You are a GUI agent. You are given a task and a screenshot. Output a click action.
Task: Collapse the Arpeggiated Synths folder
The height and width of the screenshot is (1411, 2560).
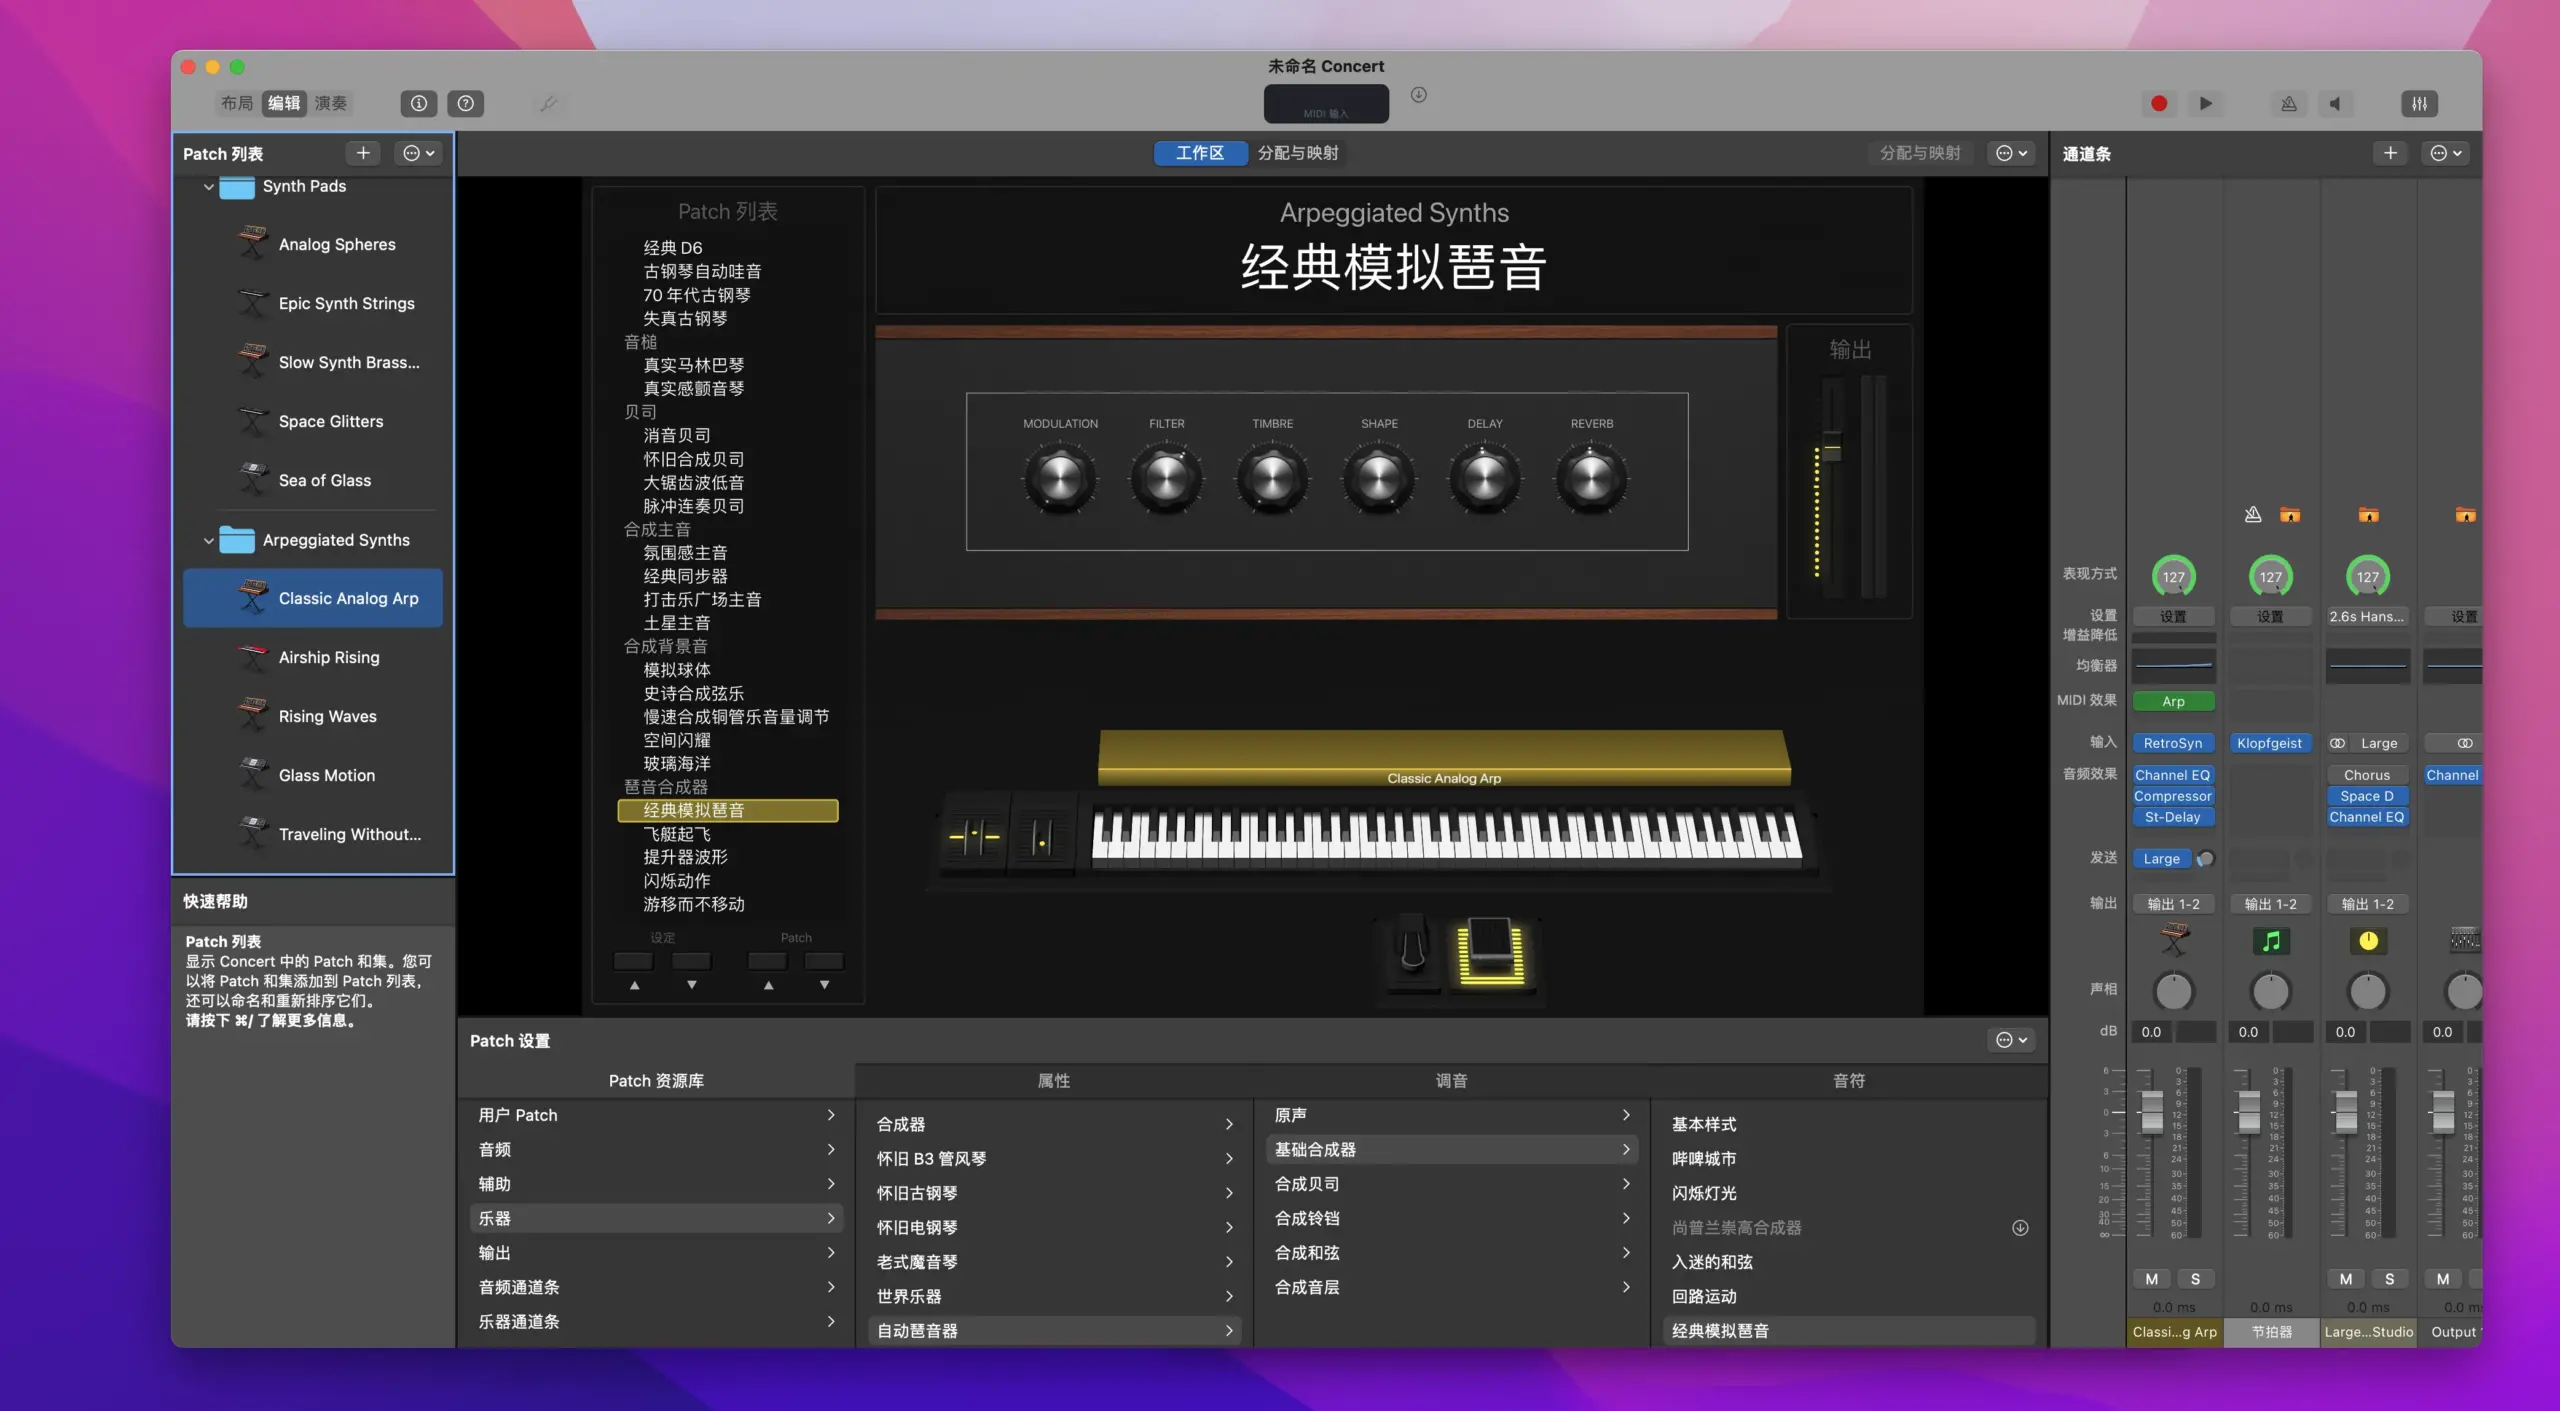(x=208, y=541)
